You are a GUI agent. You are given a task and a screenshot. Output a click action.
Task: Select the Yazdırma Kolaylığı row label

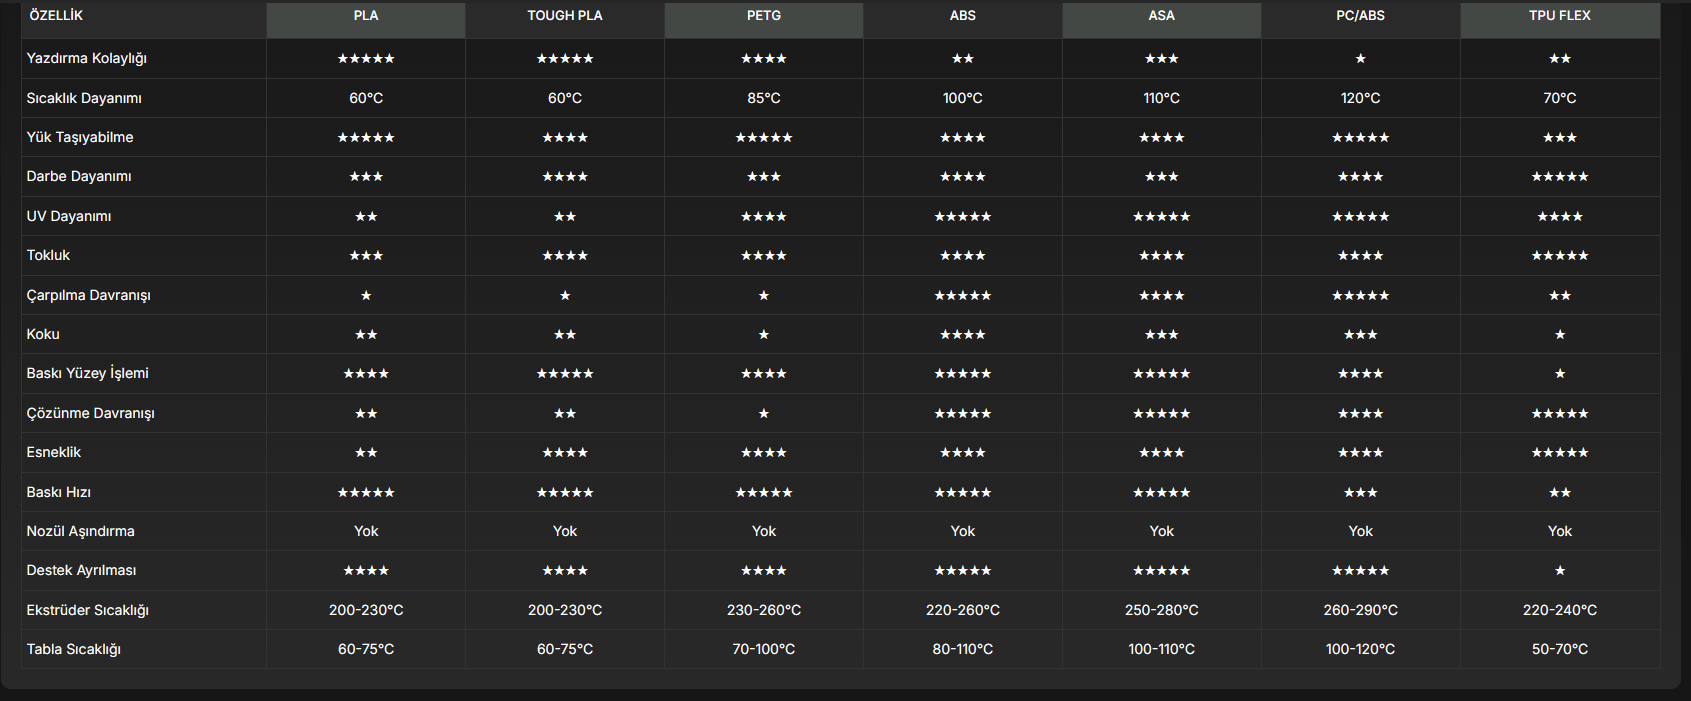(87, 59)
